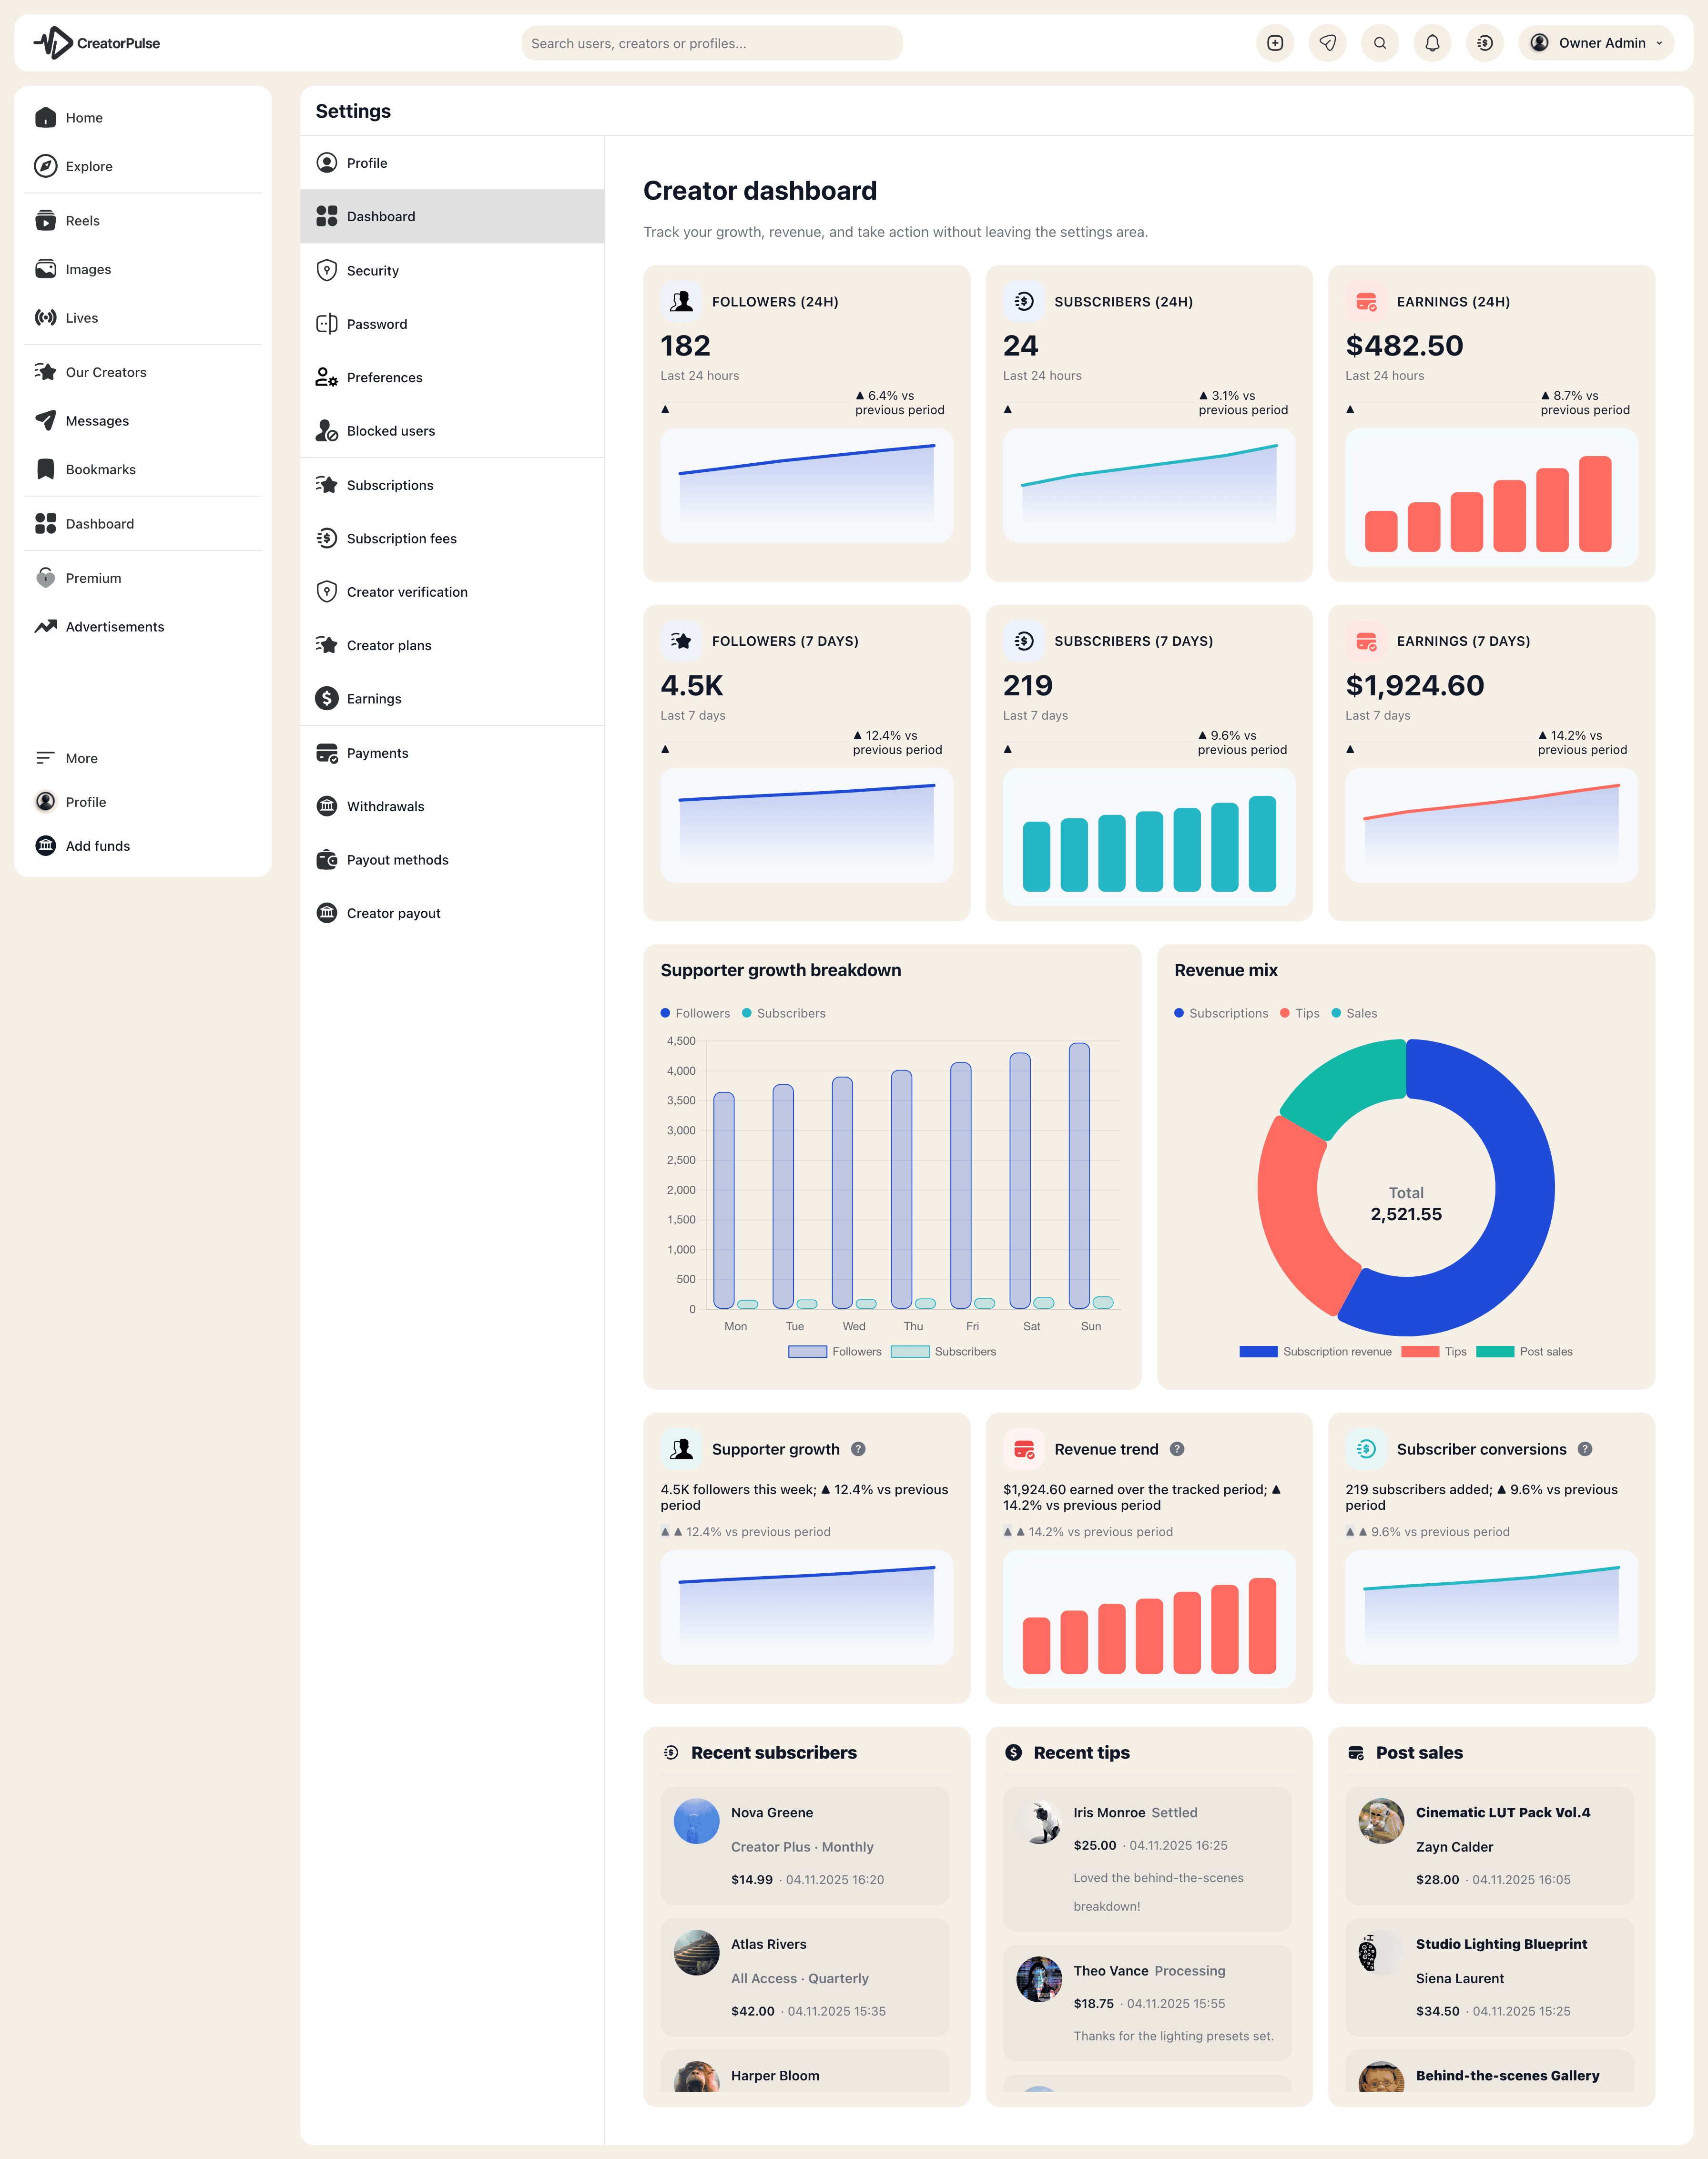
Task: Go to Add funds in sidebar
Action: coord(97,846)
